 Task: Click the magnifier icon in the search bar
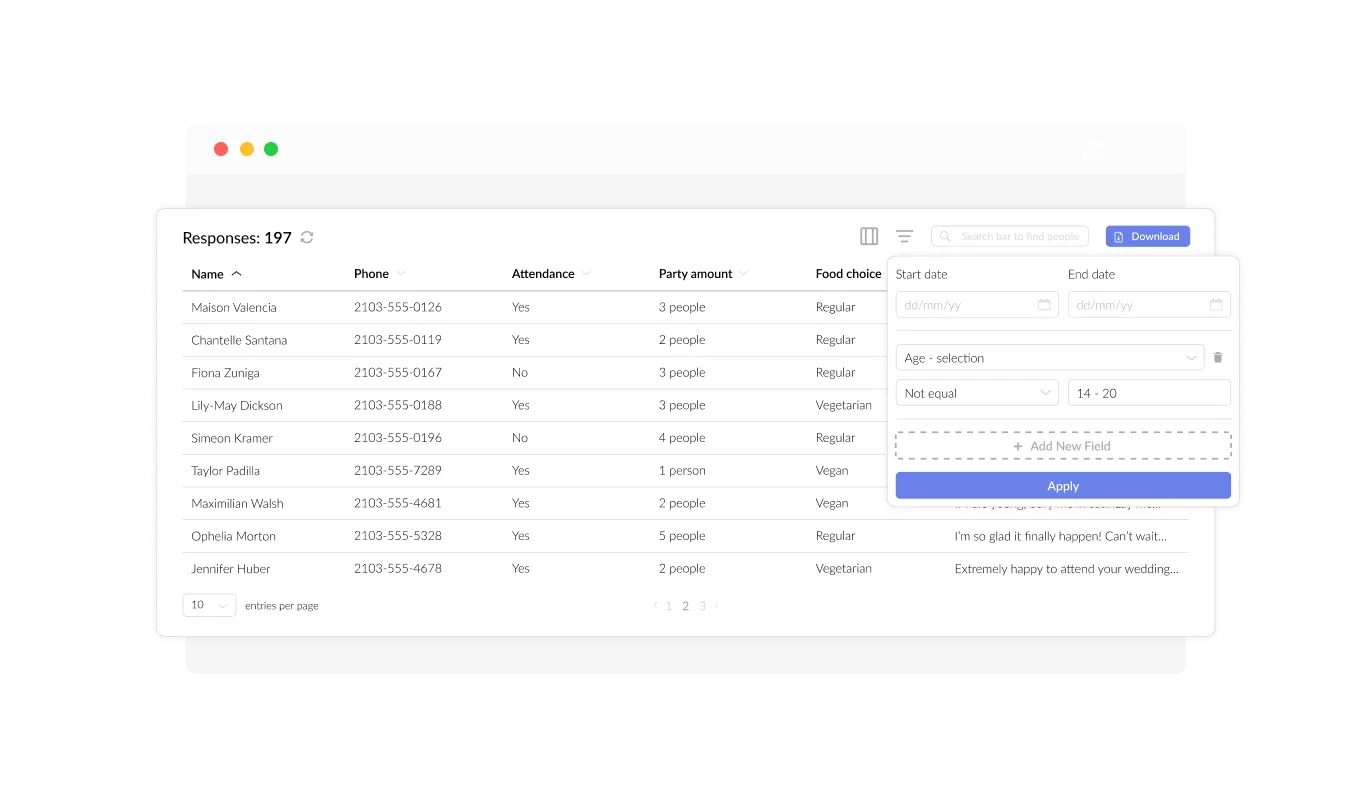click(x=944, y=236)
